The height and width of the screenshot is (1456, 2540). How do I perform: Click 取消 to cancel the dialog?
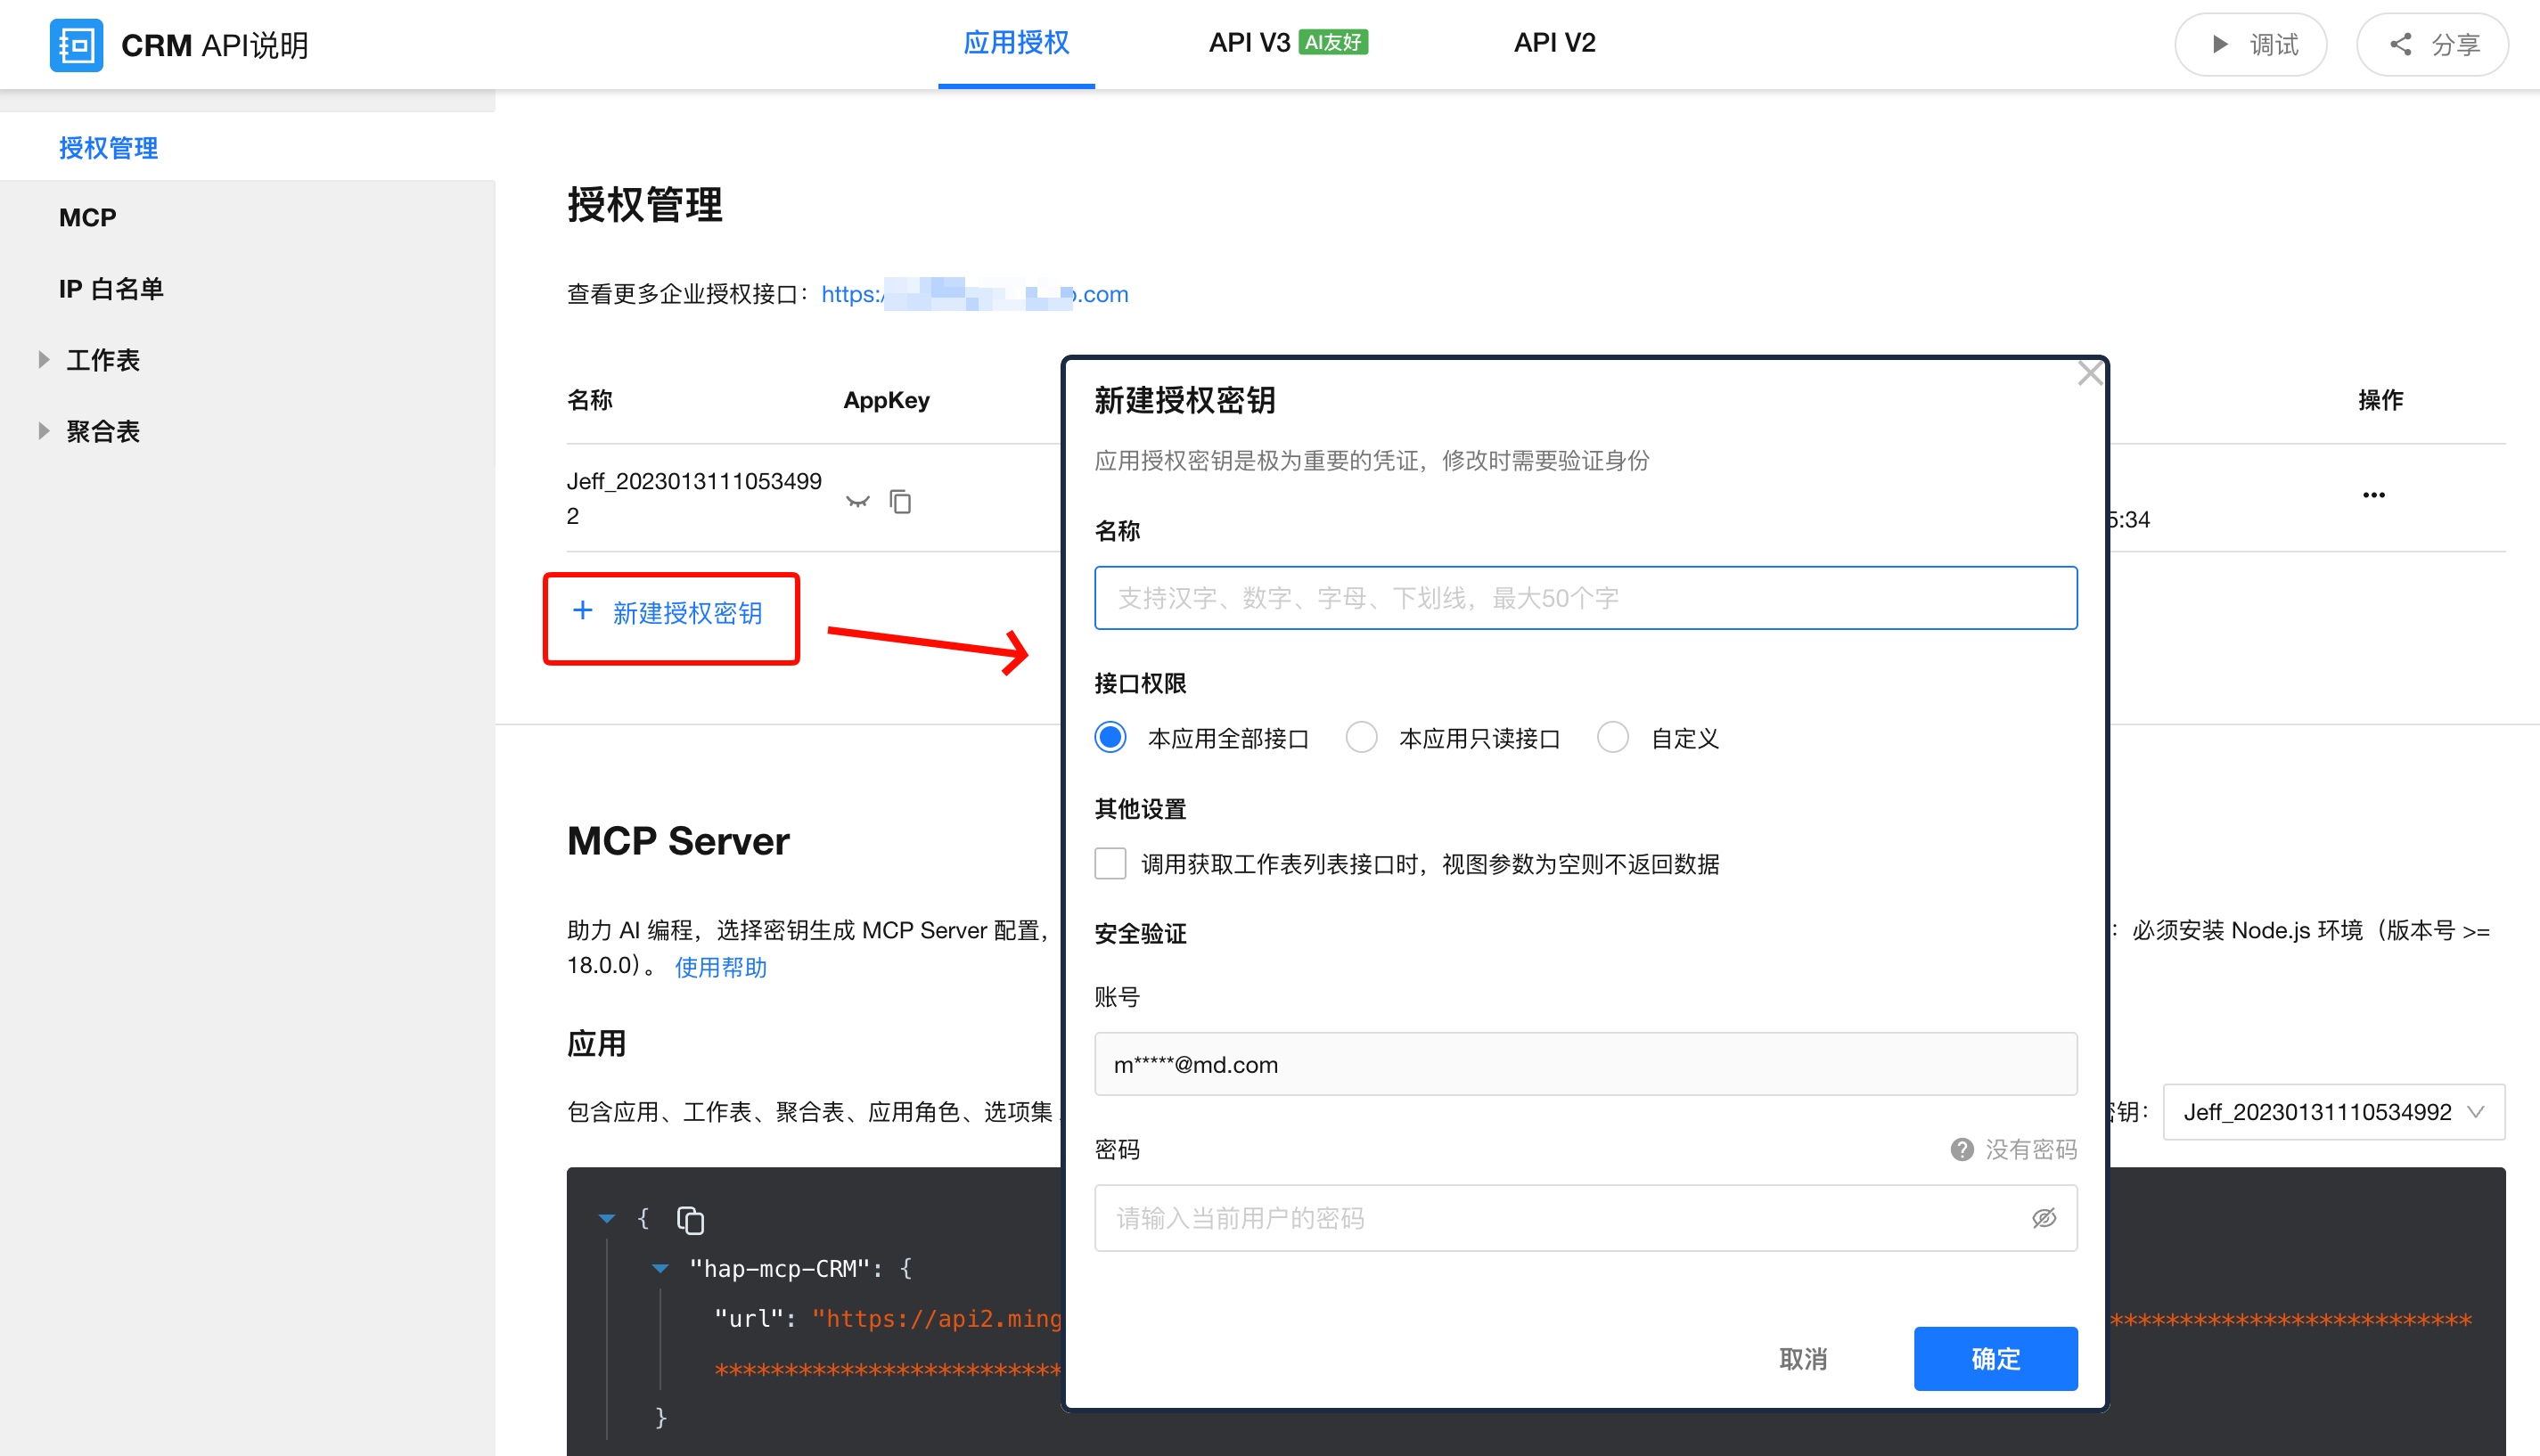tap(1803, 1358)
